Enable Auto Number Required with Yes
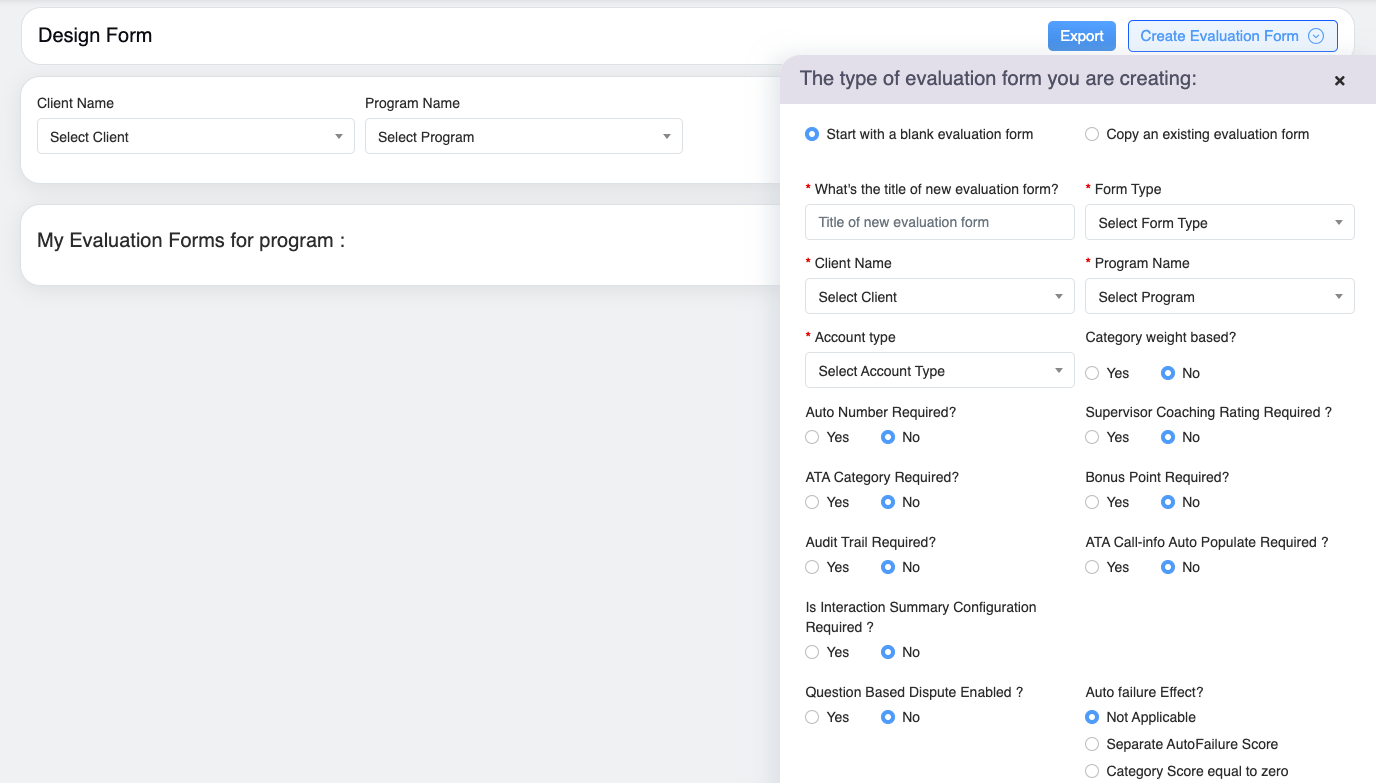1376x783 pixels. pos(812,437)
